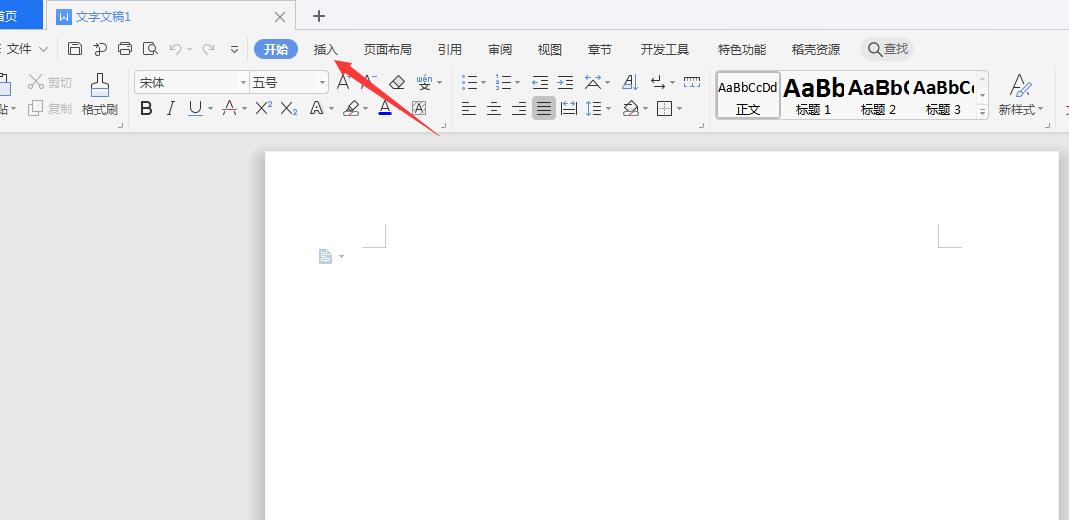Open the 特色功能 tab
The width and height of the screenshot is (1069, 520).
(742, 49)
